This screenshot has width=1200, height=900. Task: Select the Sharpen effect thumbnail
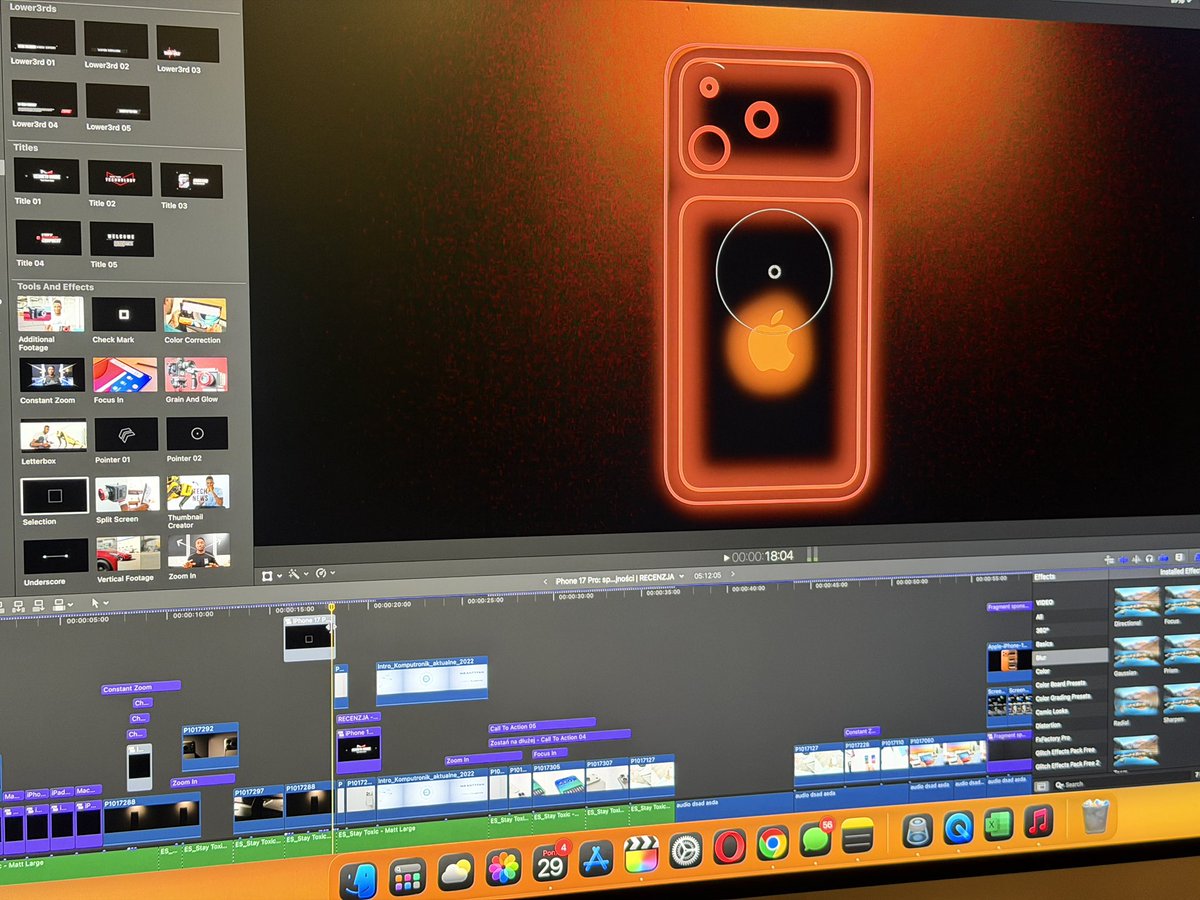coord(1183,697)
